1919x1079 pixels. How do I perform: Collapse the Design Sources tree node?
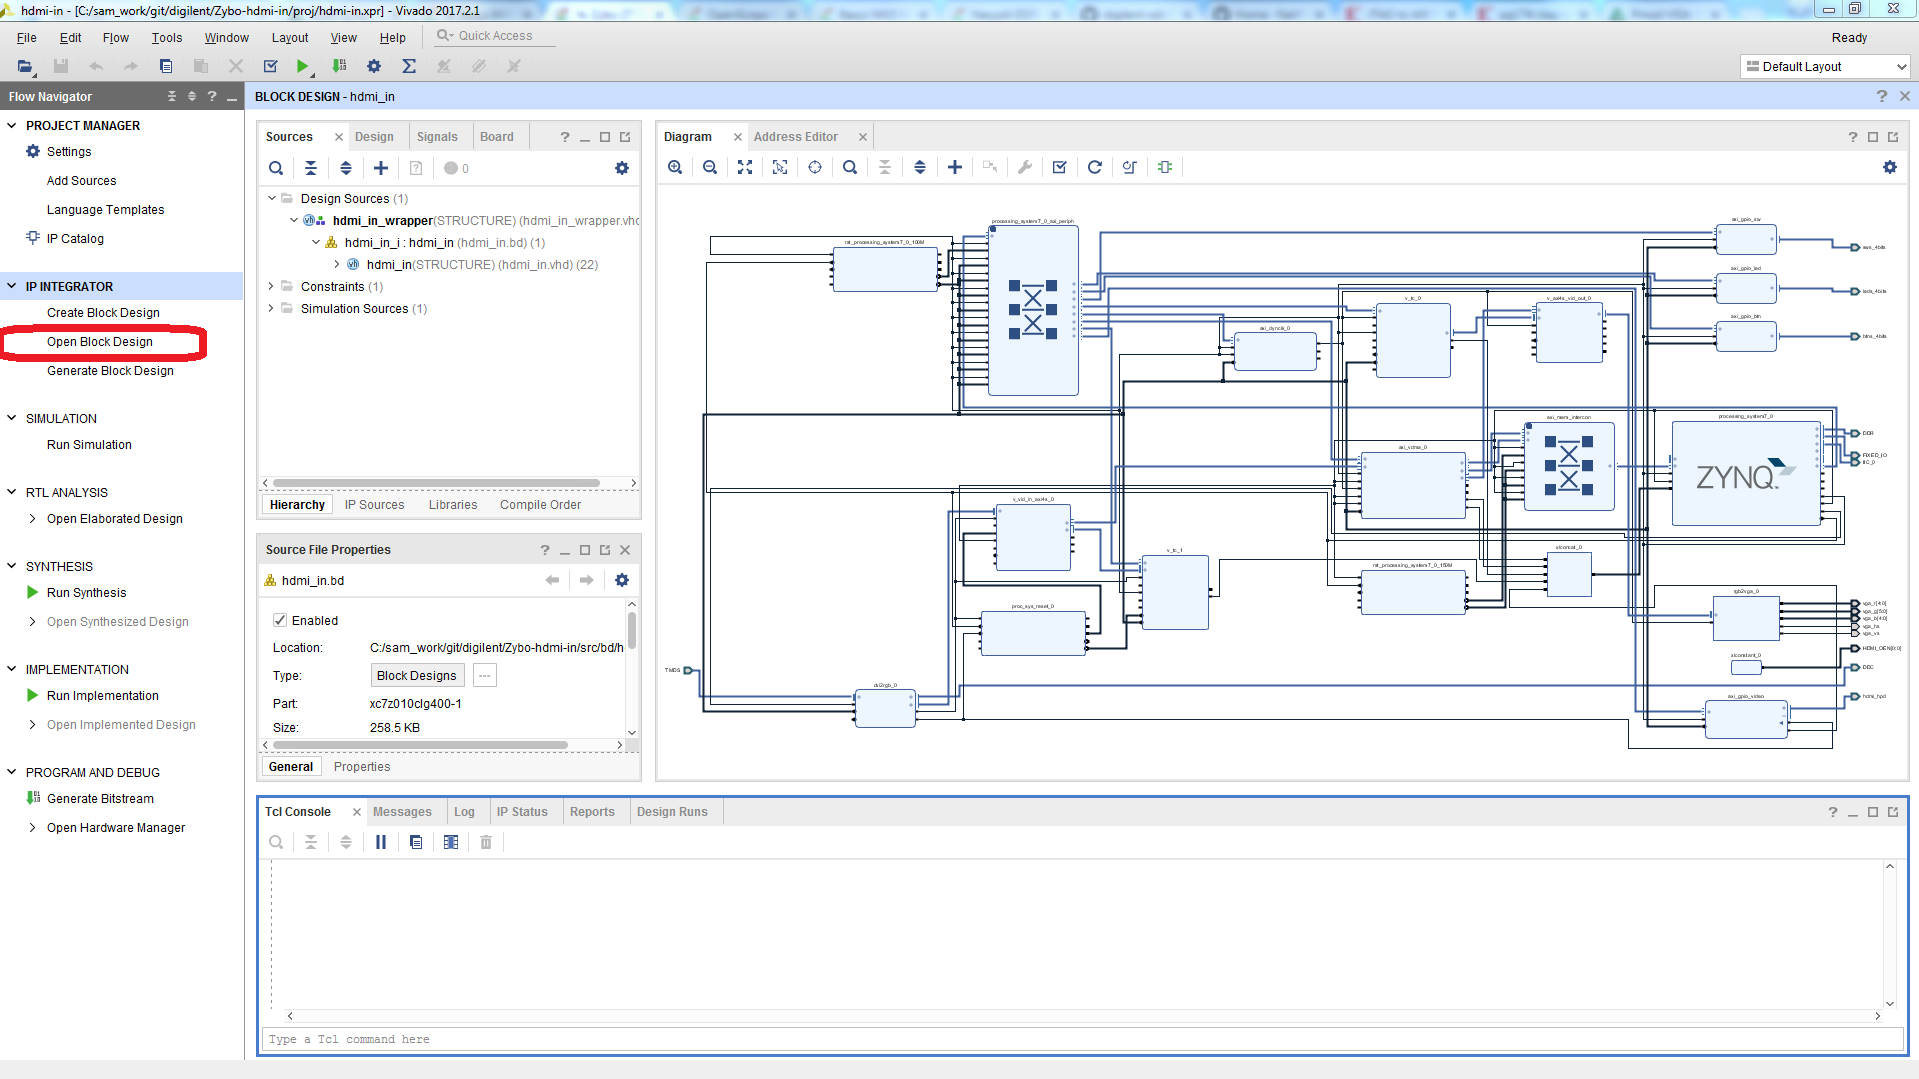[x=271, y=198]
